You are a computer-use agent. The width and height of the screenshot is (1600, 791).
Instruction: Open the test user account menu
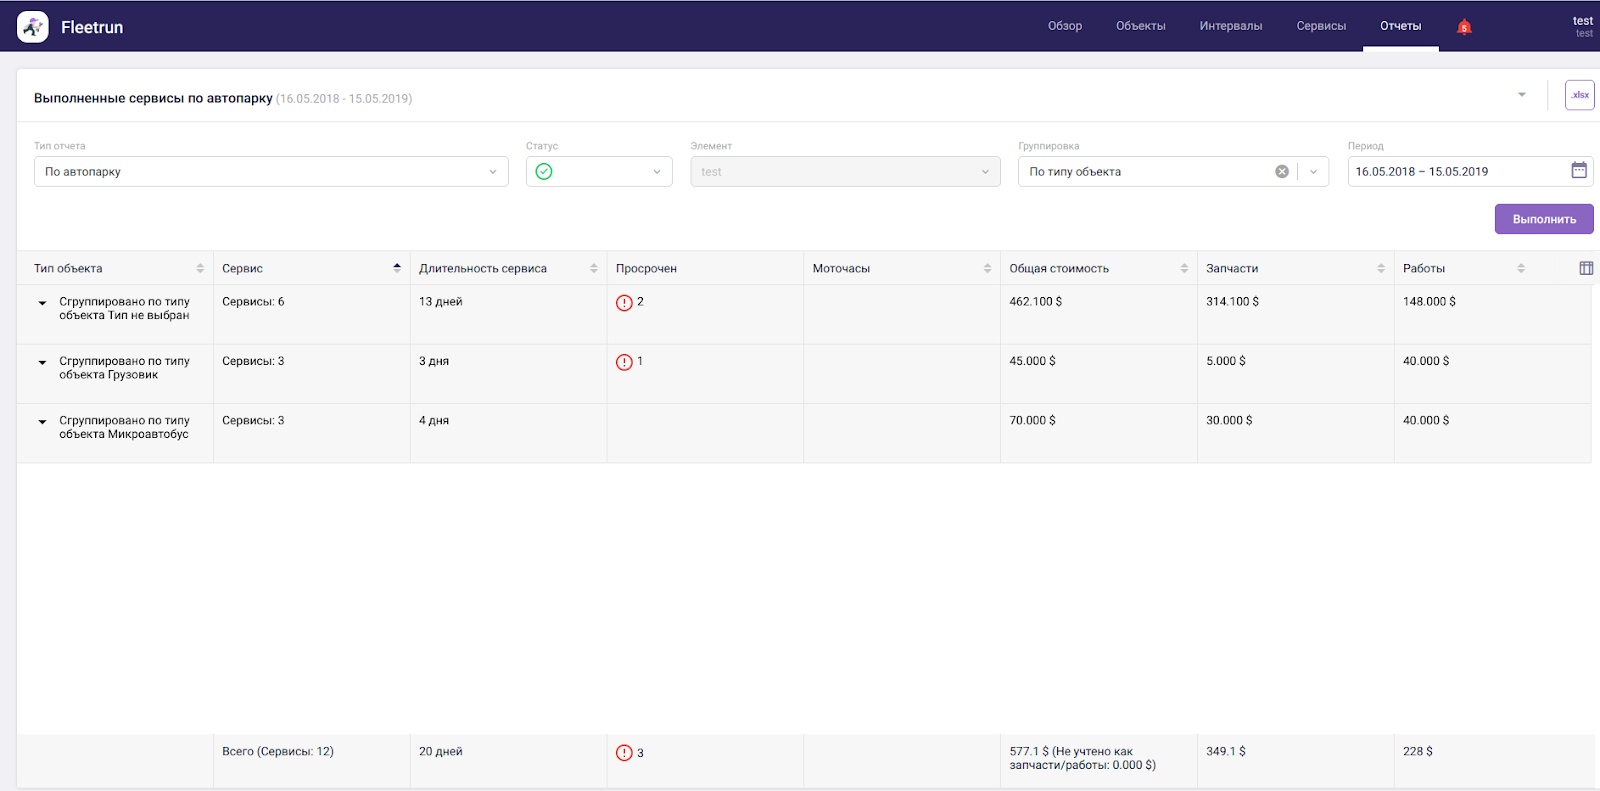pos(1582,26)
